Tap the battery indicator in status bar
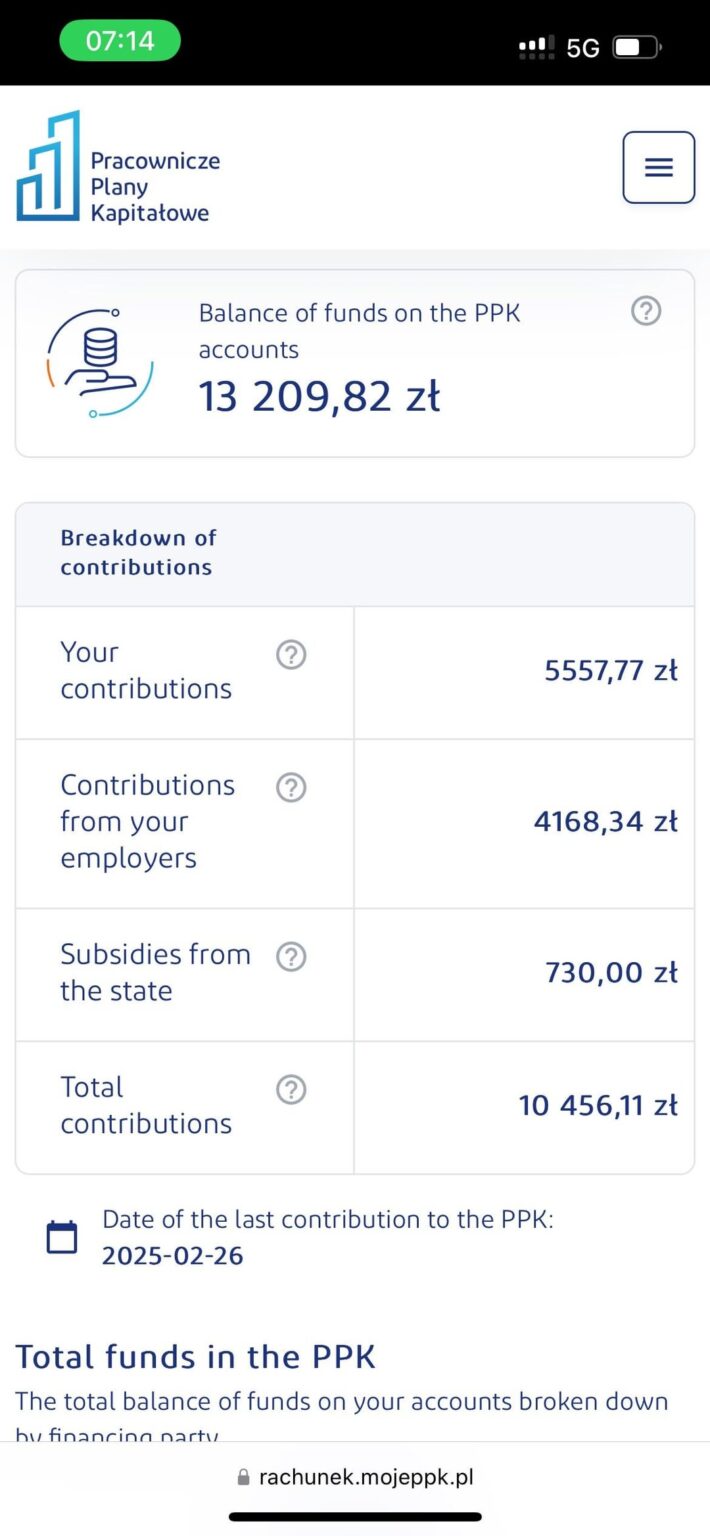This screenshot has height=1536, width=710. click(637, 47)
